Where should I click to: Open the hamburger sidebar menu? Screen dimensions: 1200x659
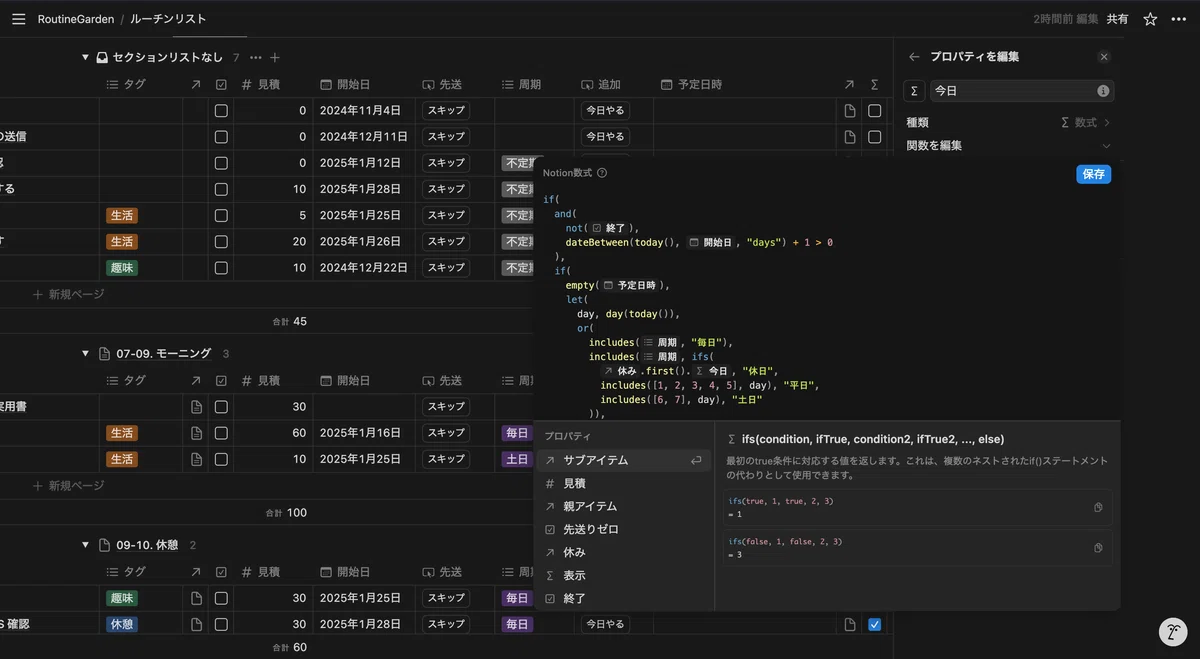[x=18, y=19]
